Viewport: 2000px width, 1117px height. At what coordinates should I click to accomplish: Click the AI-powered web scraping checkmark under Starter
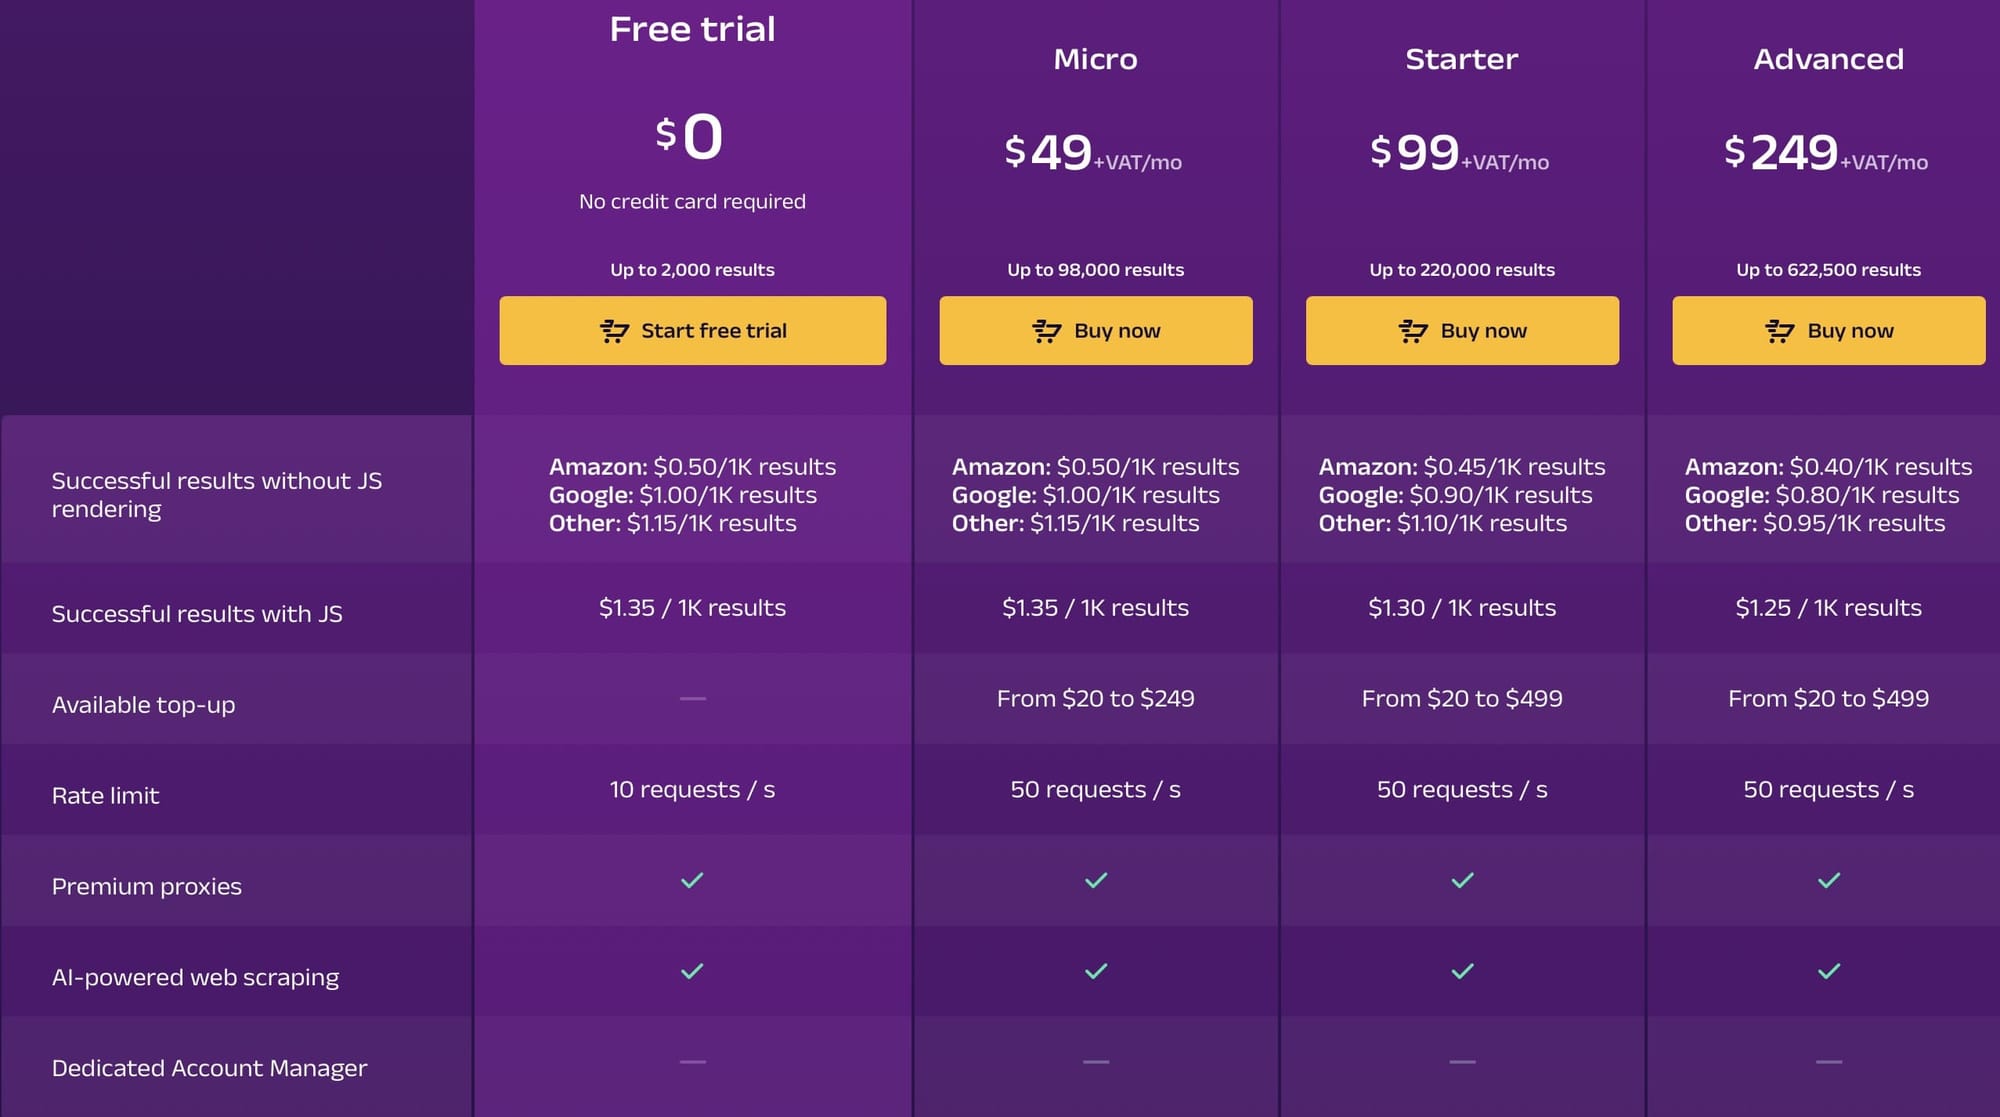click(1461, 969)
